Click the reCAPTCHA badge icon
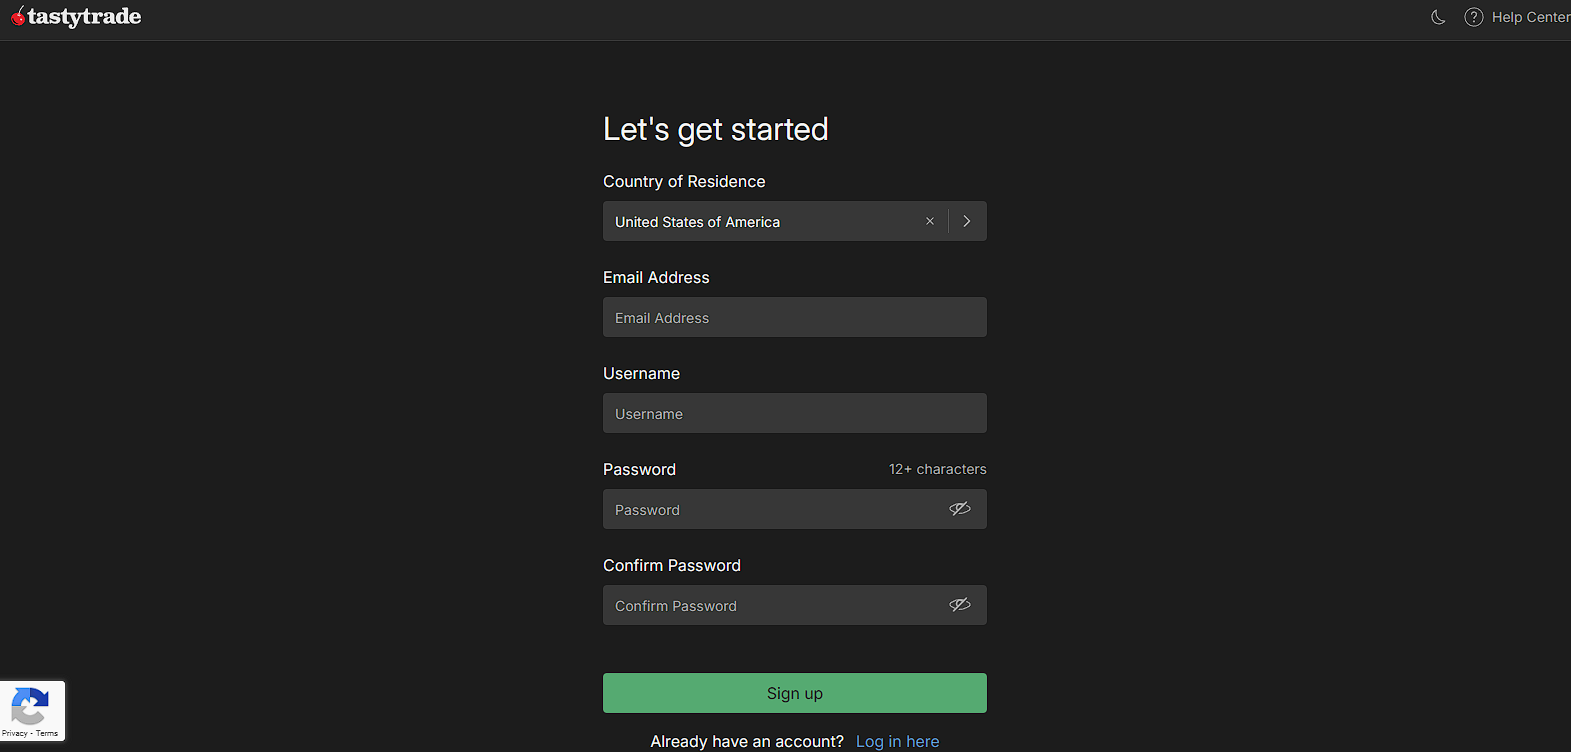 [x=29, y=707]
